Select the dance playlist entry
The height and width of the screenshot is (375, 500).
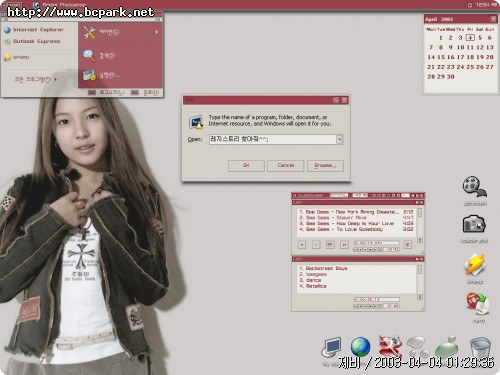coord(310,280)
